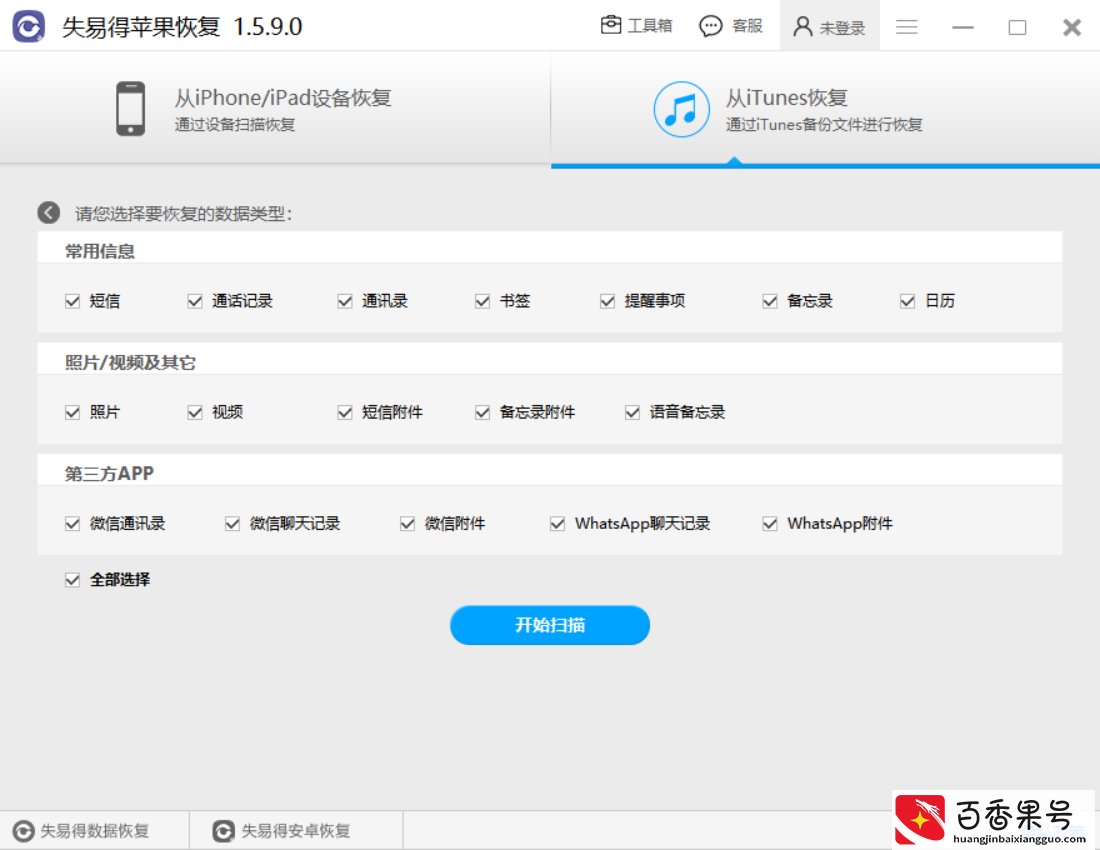Click the 通过iTunes备份文件进行恢复 subtitle

824,124
